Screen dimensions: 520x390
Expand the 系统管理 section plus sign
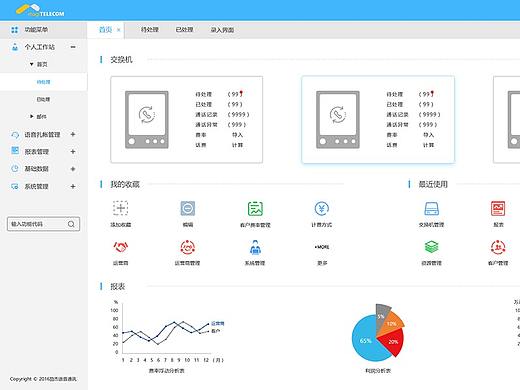tap(73, 186)
